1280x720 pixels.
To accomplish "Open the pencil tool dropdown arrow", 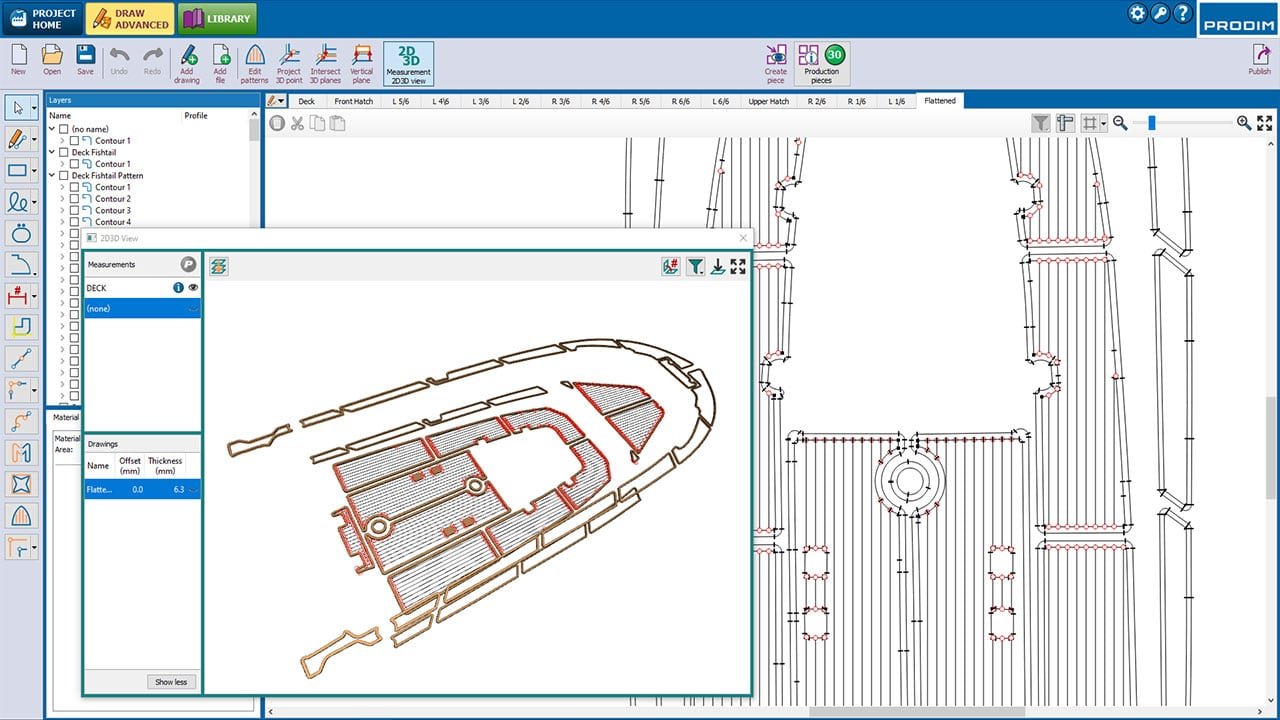I will point(34,138).
